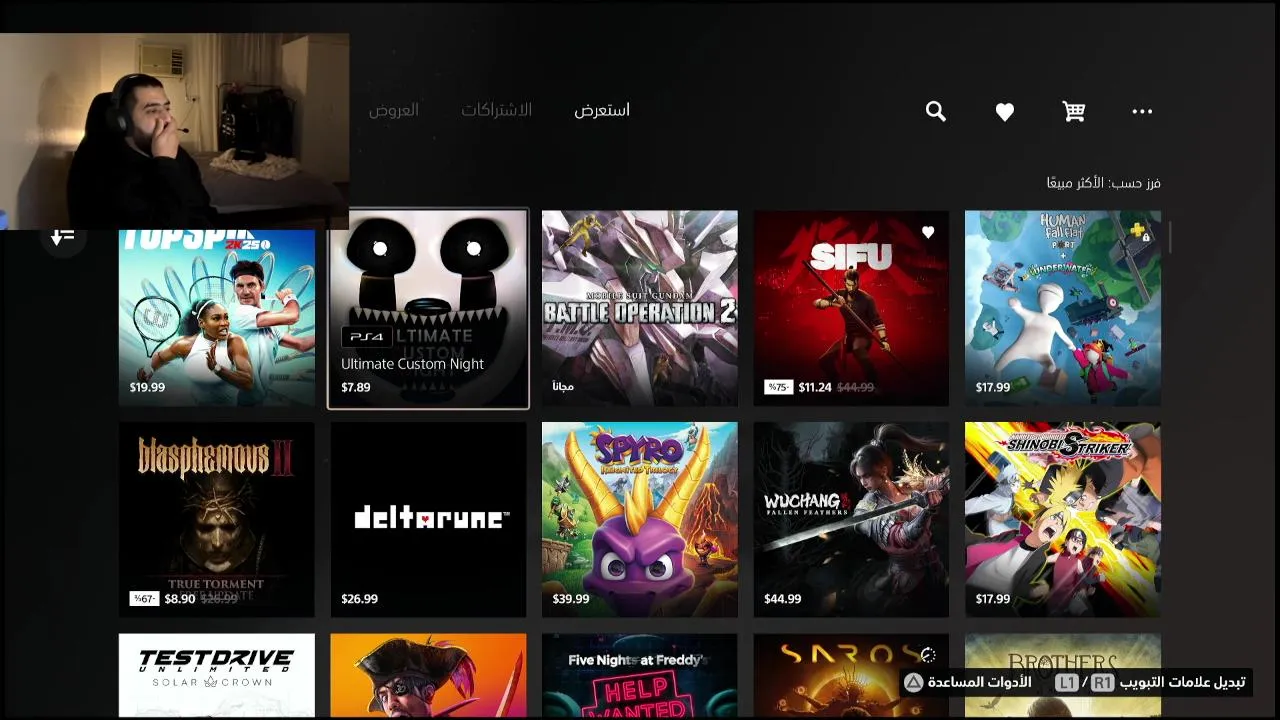Click the Ultimate Custom Night title text
Viewport: 1280px width, 720px height.
[412, 364]
